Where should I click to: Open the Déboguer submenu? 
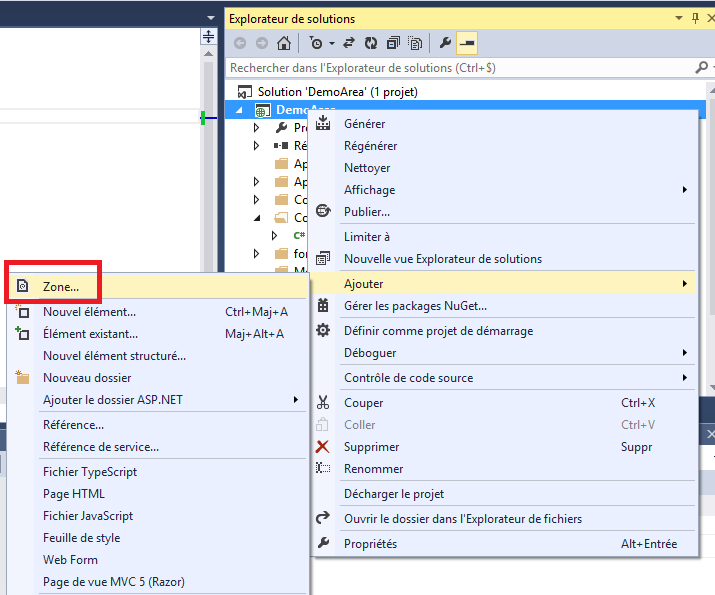click(504, 352)
